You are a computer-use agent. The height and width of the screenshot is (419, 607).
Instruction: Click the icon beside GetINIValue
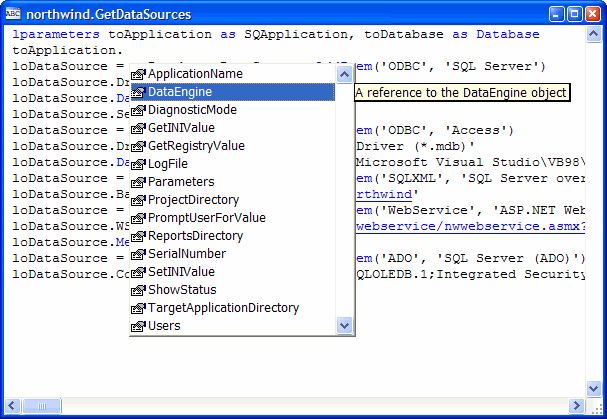click(x=139, y=128)
